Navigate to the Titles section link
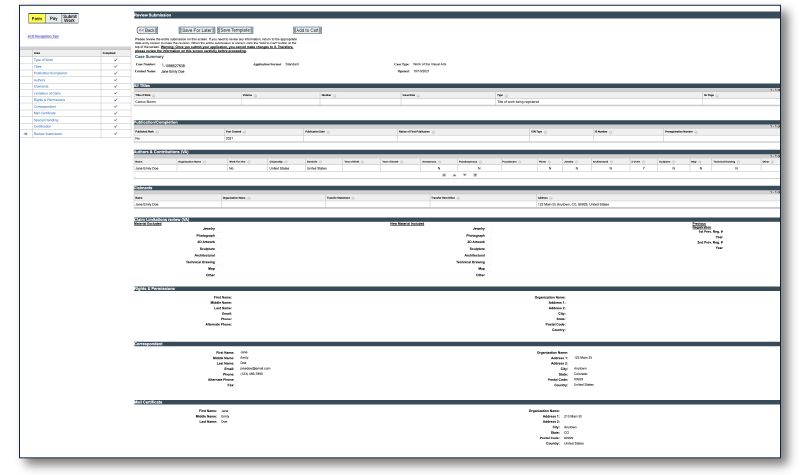 pyautogui.click(x=38, y=68)
